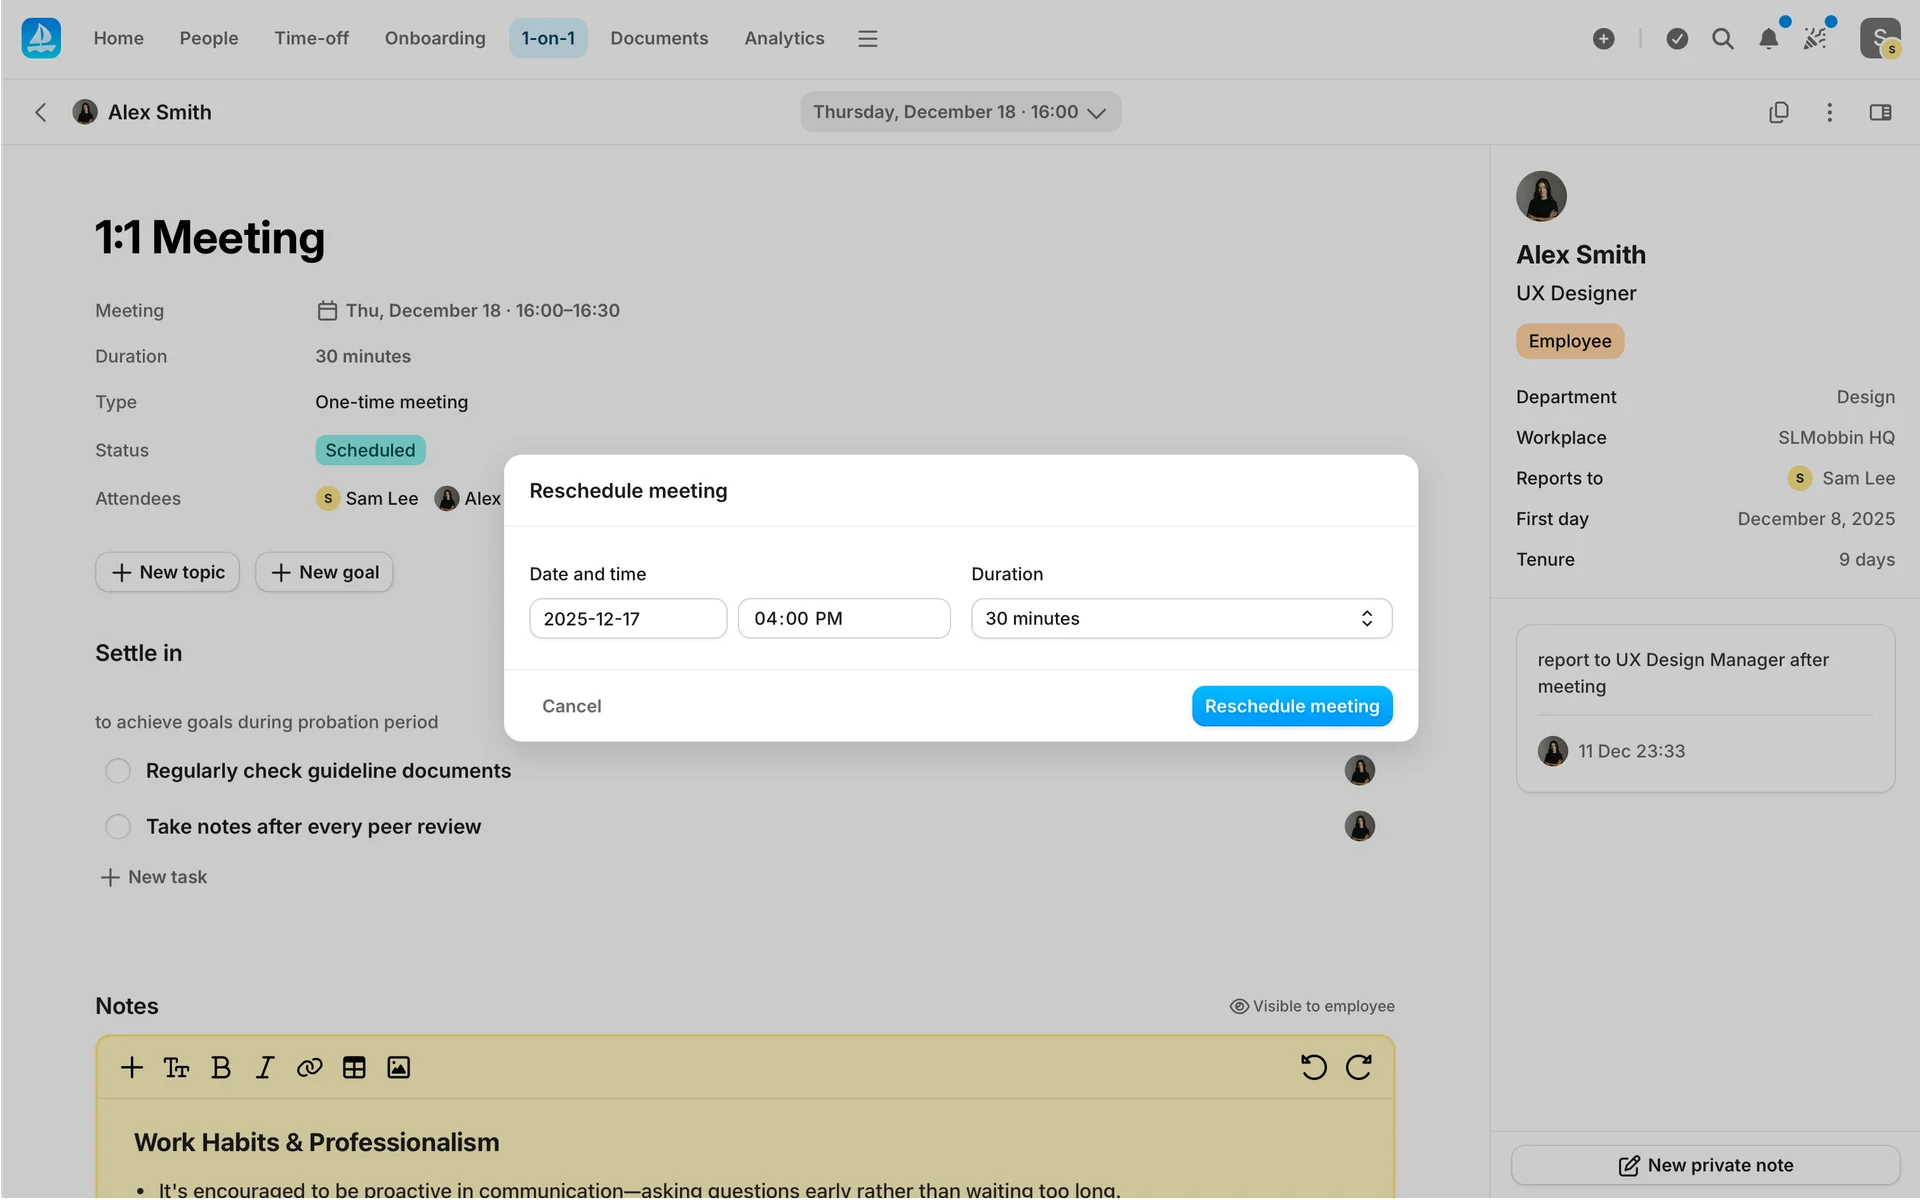Check off Regularly check guideline documents

pos(118,771)
